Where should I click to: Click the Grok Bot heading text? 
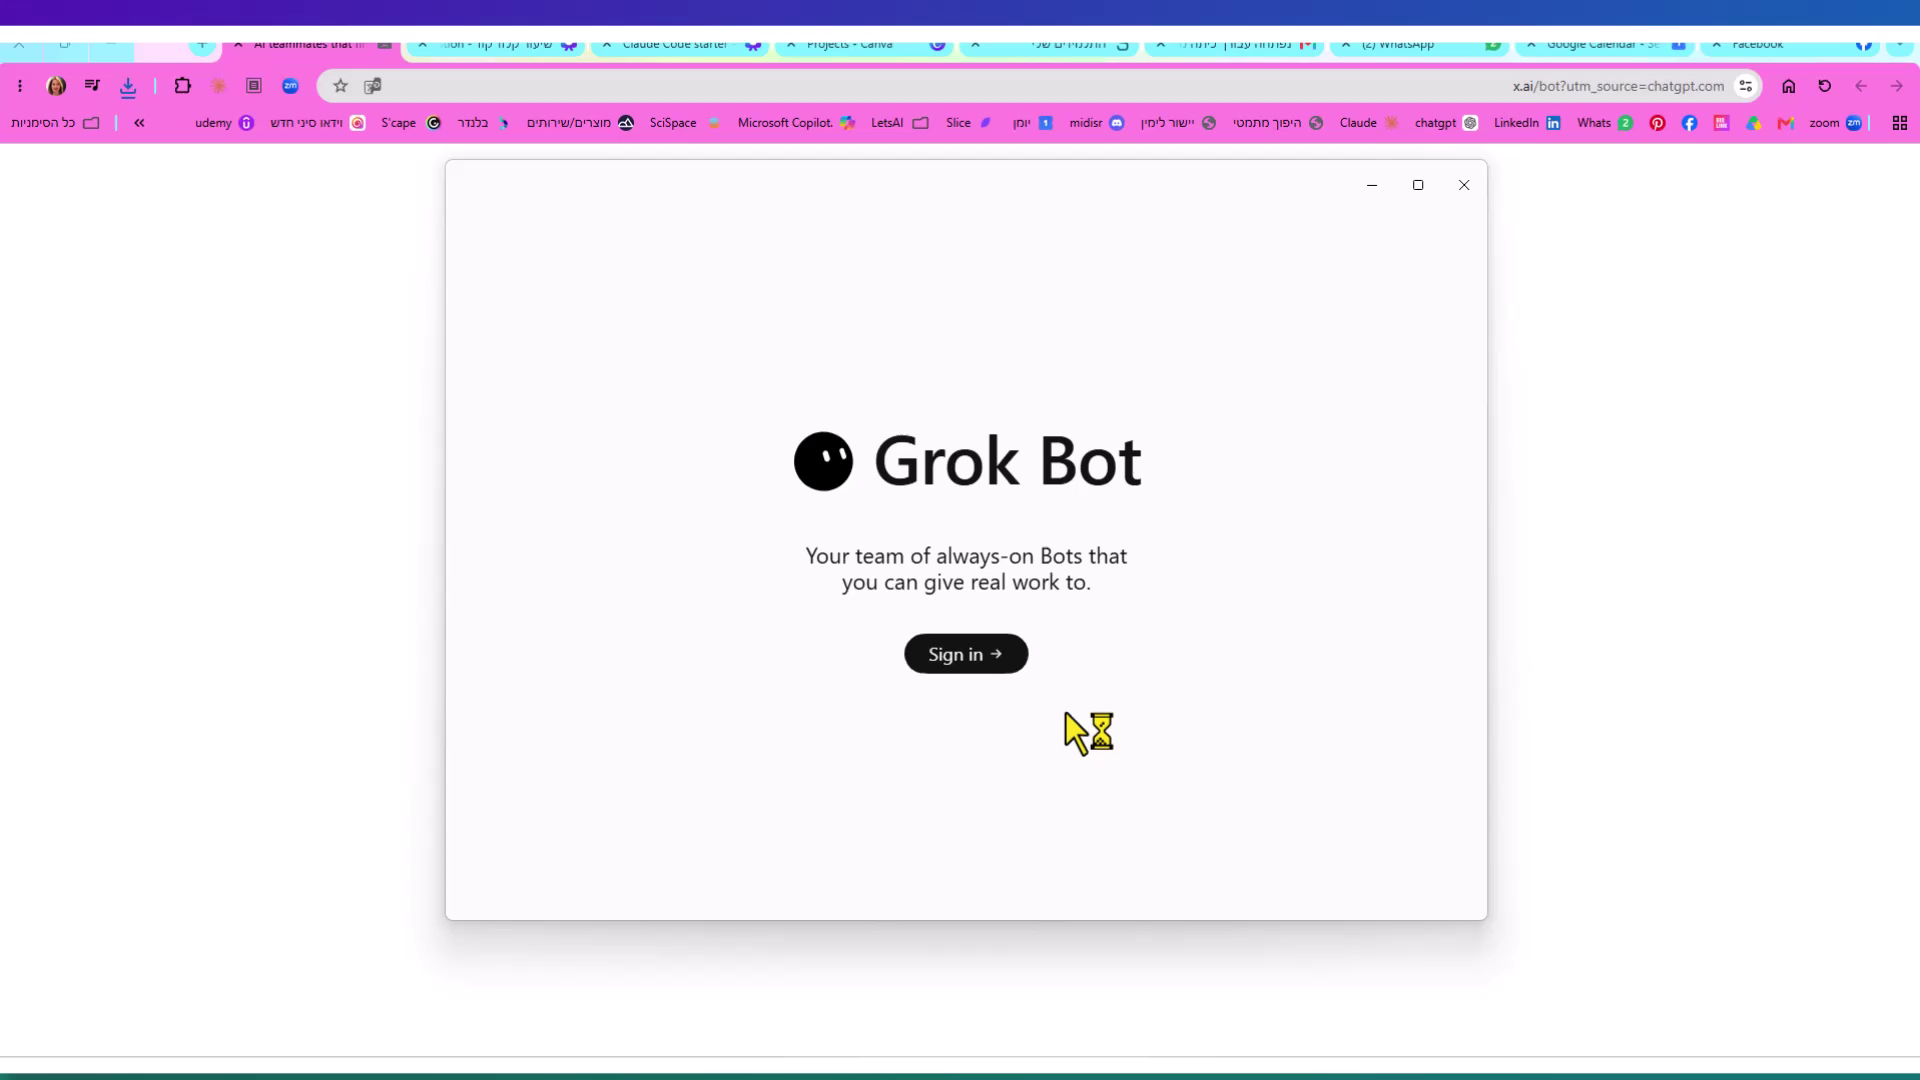(1007, 461)
